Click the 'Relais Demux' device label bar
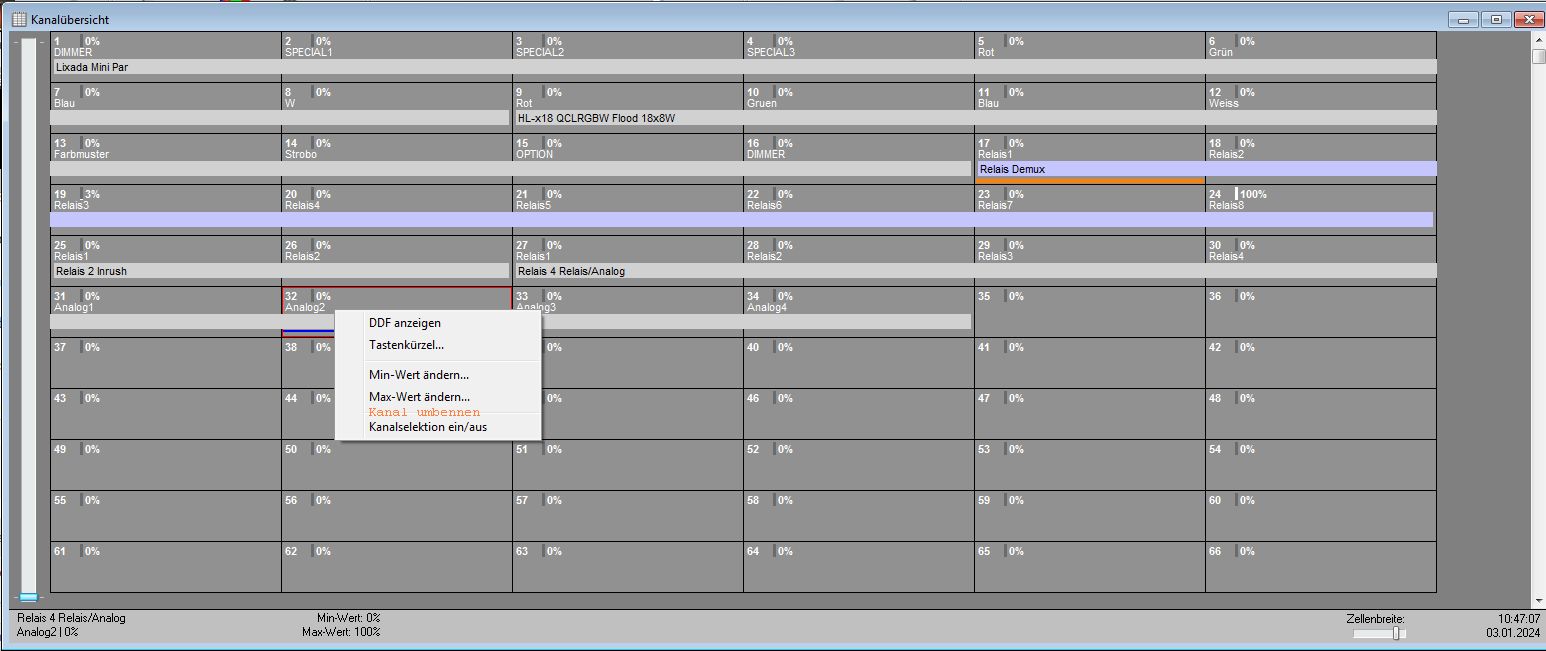Image resolution: width=1546 pixels, height=651 pixels. click(1205, 169)
